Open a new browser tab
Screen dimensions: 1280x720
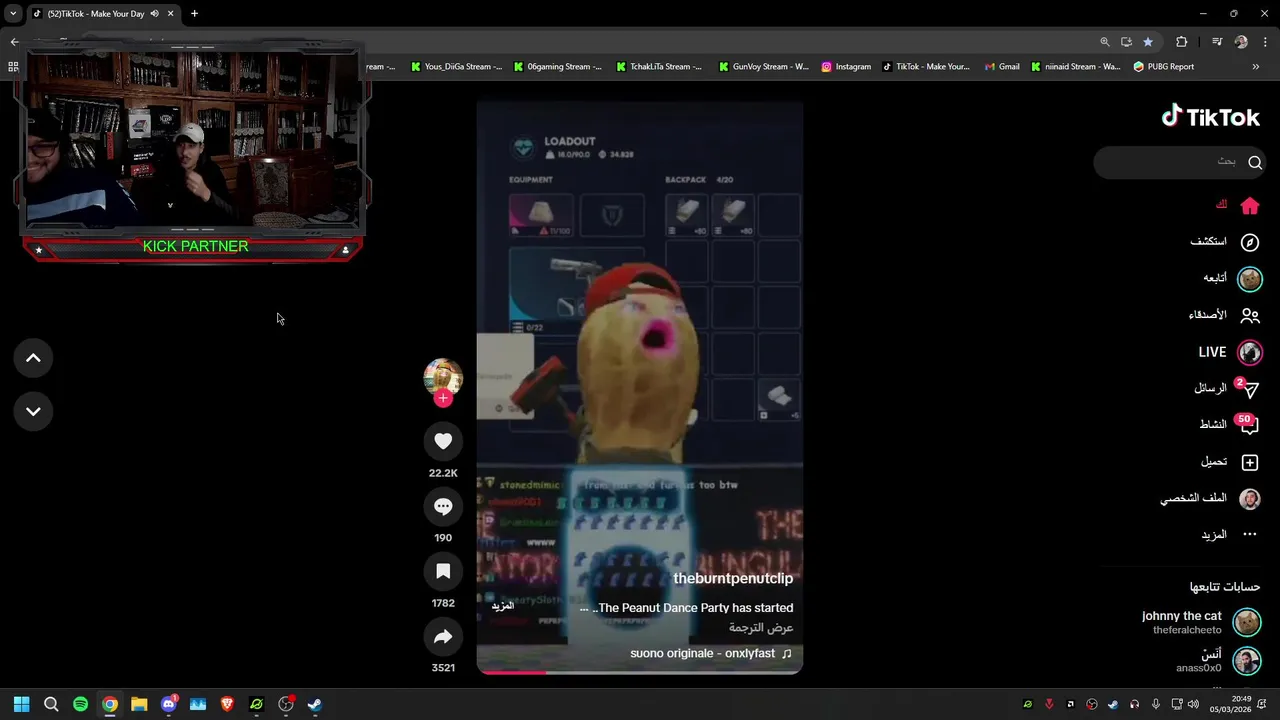point(194,13)
